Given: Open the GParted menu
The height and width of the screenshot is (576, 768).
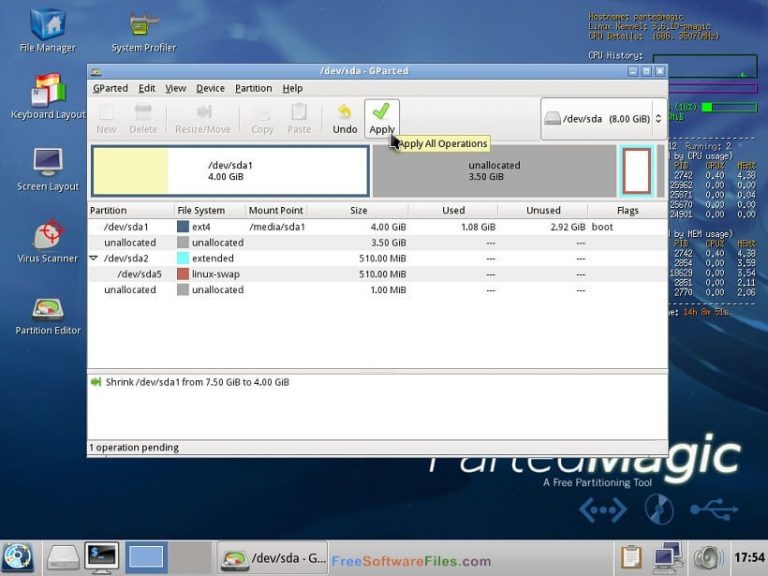Looking at the screenshot, I should pos(110,88).
